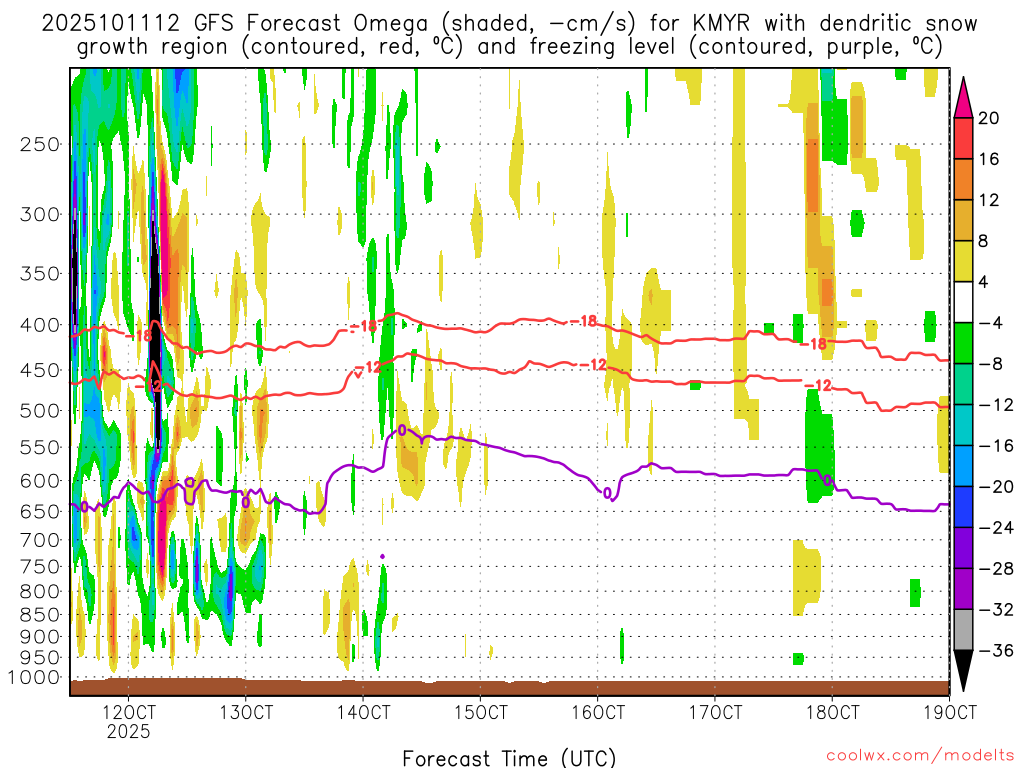Select the white -4 to 4 colorbar swatch
This screenshot has width=1024, height=768.
963,302
